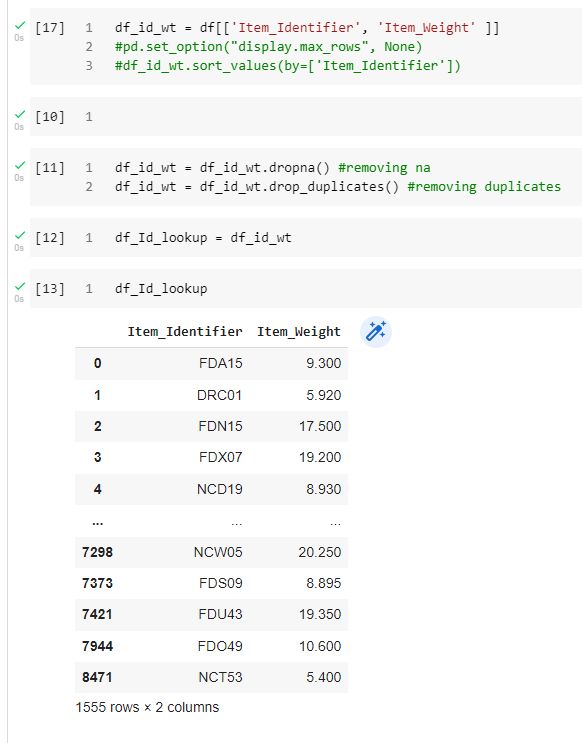582x743 pixels.
Task: Click the NCW05 table cell
Action: [x=218, y=552]
